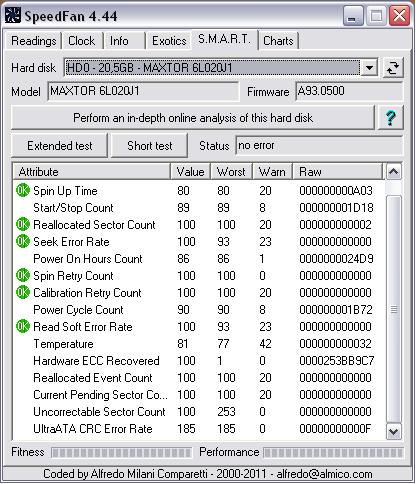Viewport: 416px width, 484px height.
Task: Click the Reallocated Sector Count attribute name
Action: click(x=94, y=225)
